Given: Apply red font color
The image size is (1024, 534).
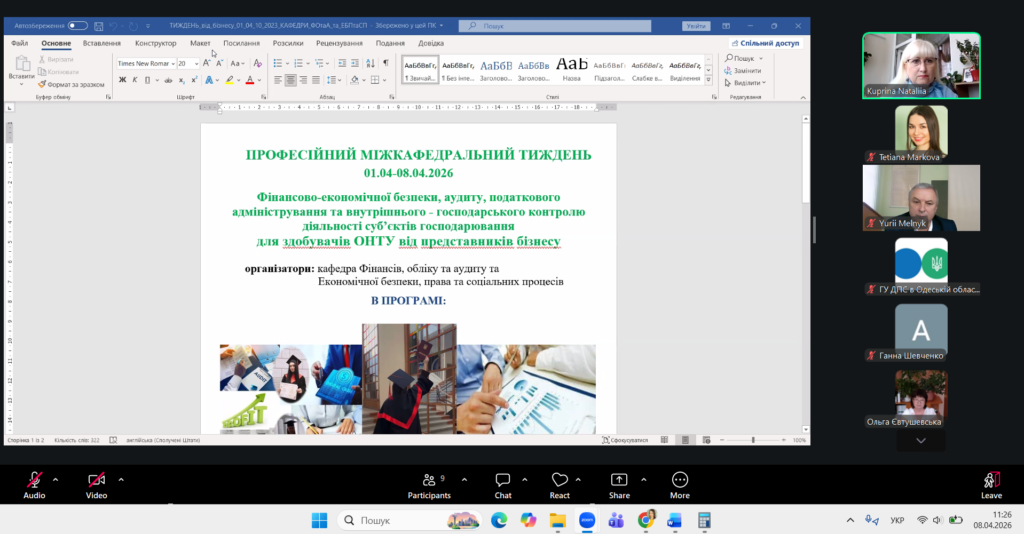Looking at the screenshot, I should (x=249, y=80).
